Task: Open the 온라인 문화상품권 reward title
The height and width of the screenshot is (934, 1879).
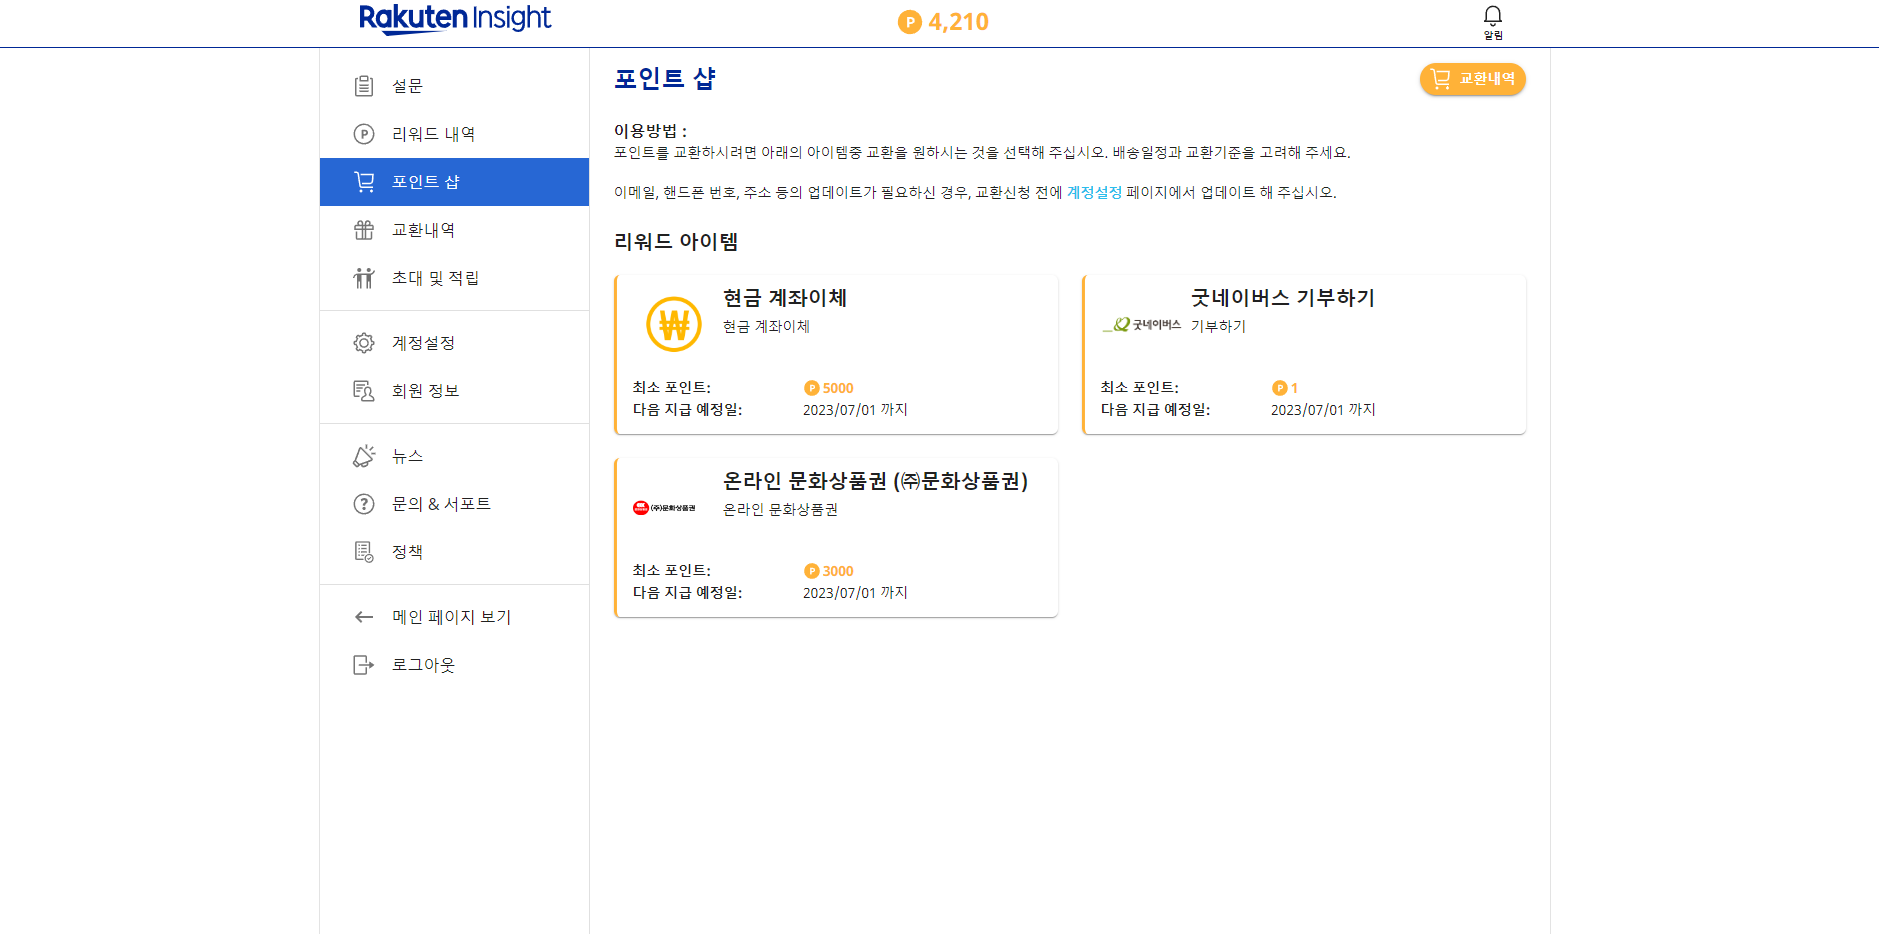Action: tap(875, 481)
